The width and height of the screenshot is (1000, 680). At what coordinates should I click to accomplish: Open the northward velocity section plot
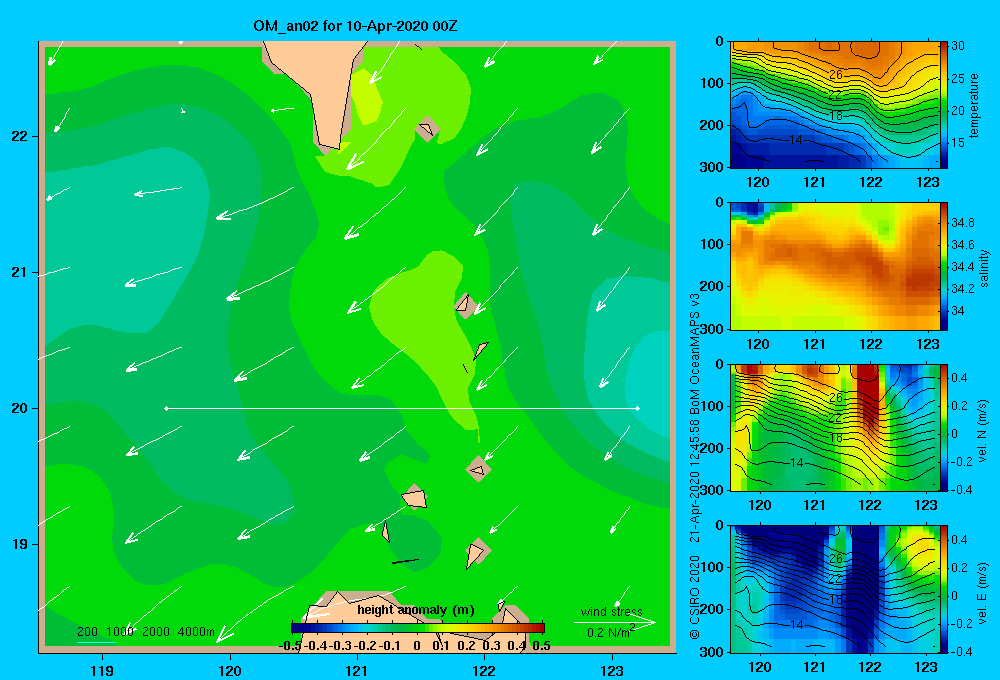(x=835, y=428)
